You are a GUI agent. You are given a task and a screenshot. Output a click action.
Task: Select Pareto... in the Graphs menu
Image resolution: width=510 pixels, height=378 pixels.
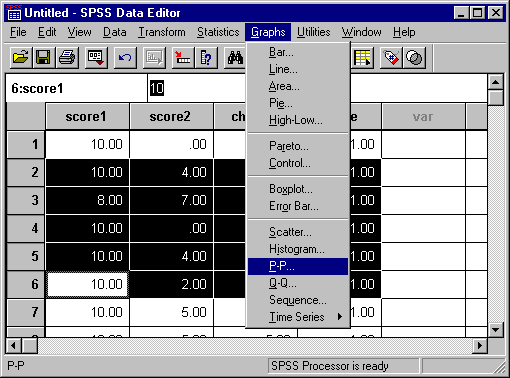coord(298,146)
